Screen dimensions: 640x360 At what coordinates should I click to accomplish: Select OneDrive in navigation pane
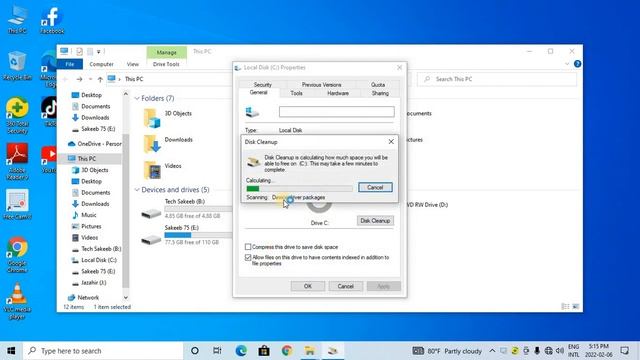tap(94, 144)
